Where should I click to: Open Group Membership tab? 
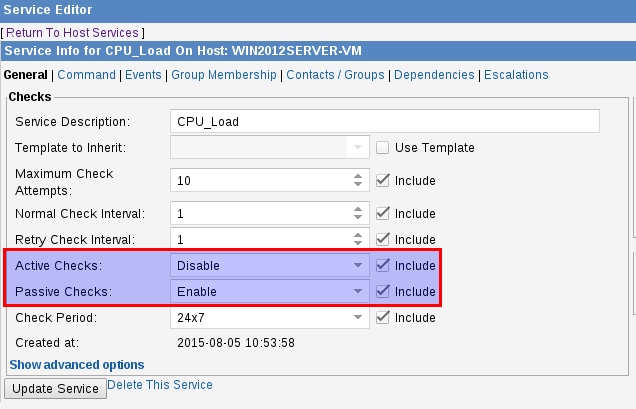pos(226,75)
